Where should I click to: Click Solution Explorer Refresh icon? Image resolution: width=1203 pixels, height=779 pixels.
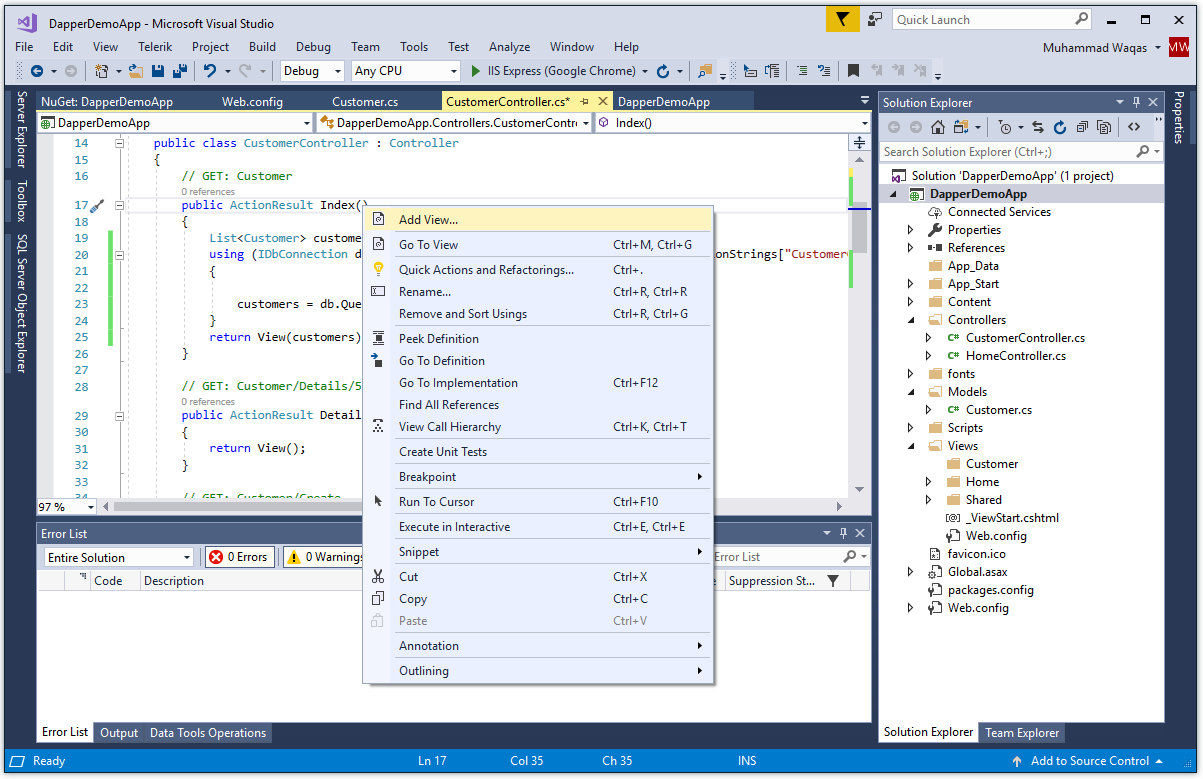1059,127
